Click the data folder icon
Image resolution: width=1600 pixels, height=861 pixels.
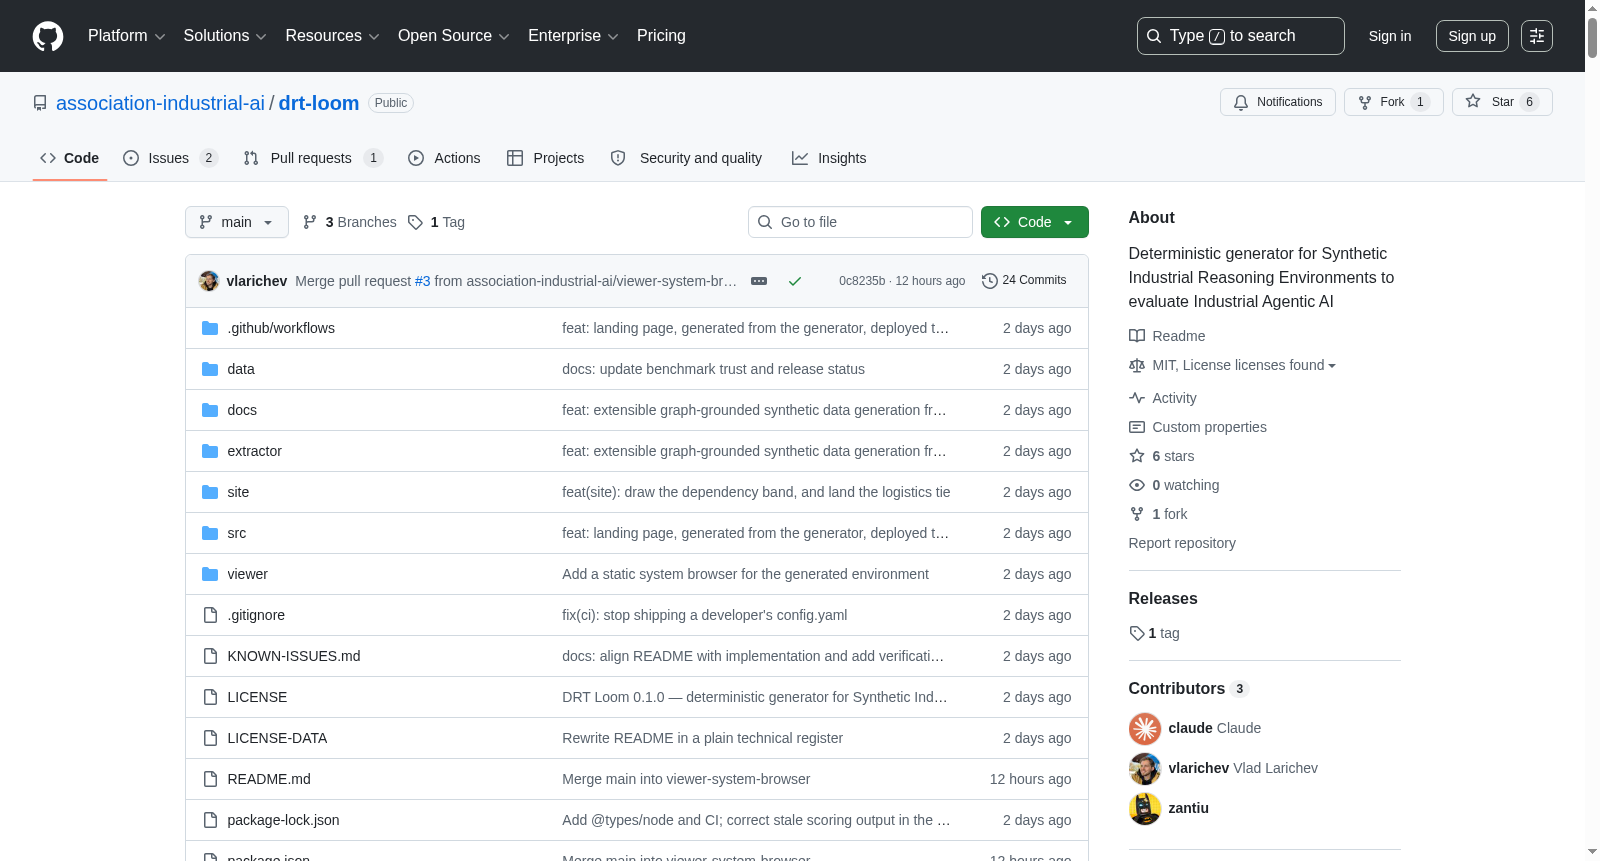(x=210, y=369)
